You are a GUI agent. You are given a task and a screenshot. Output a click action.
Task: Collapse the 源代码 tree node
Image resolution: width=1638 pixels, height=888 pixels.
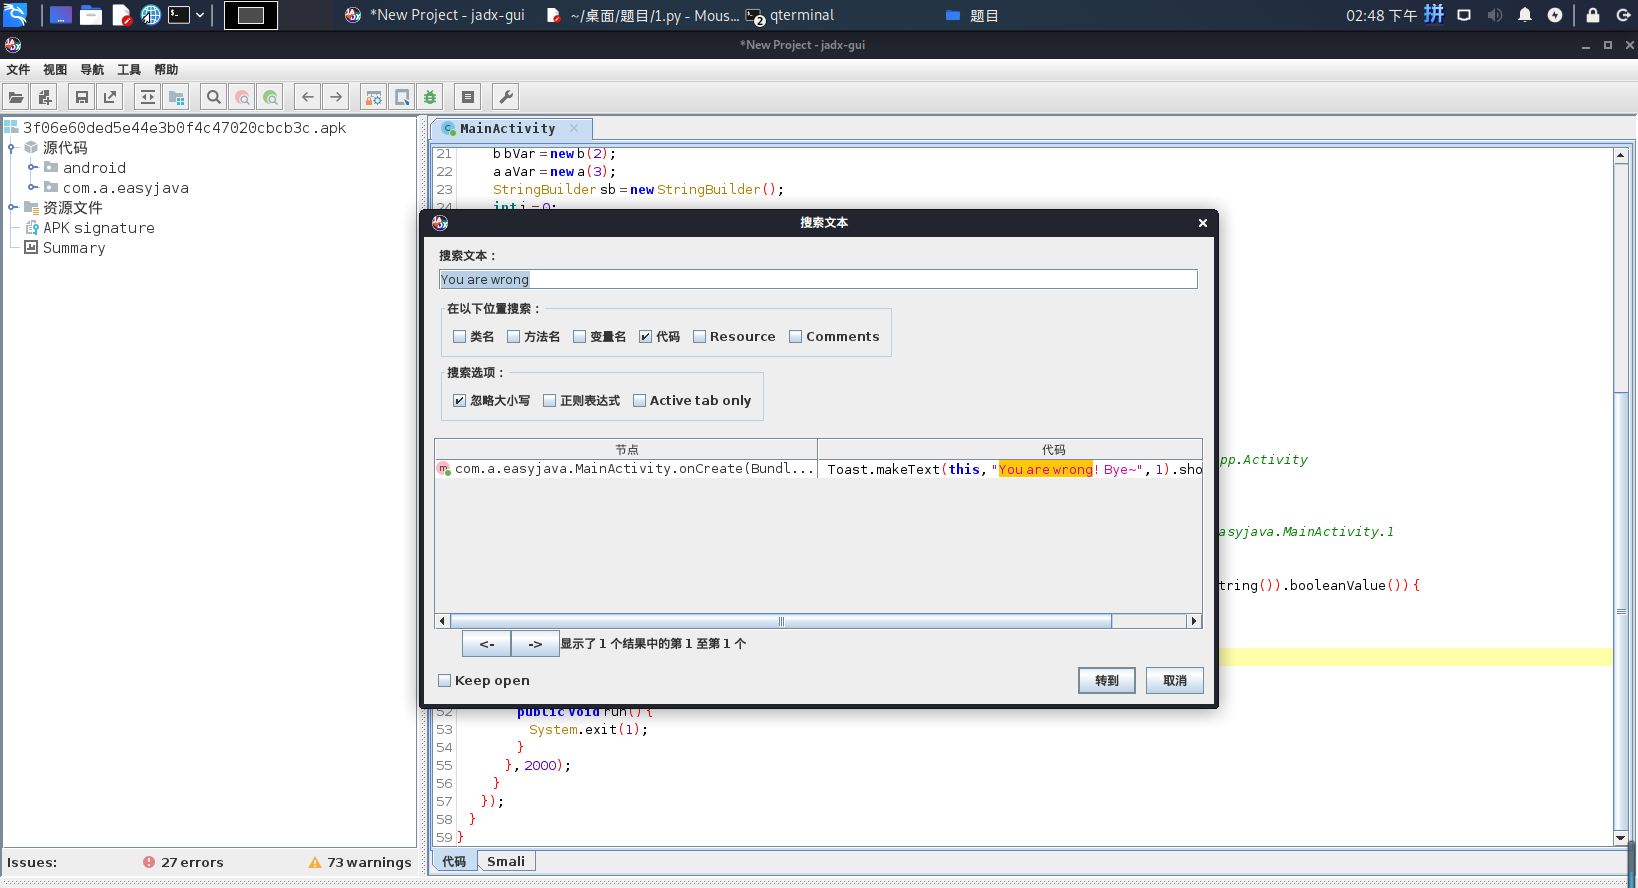coord(12,148)
